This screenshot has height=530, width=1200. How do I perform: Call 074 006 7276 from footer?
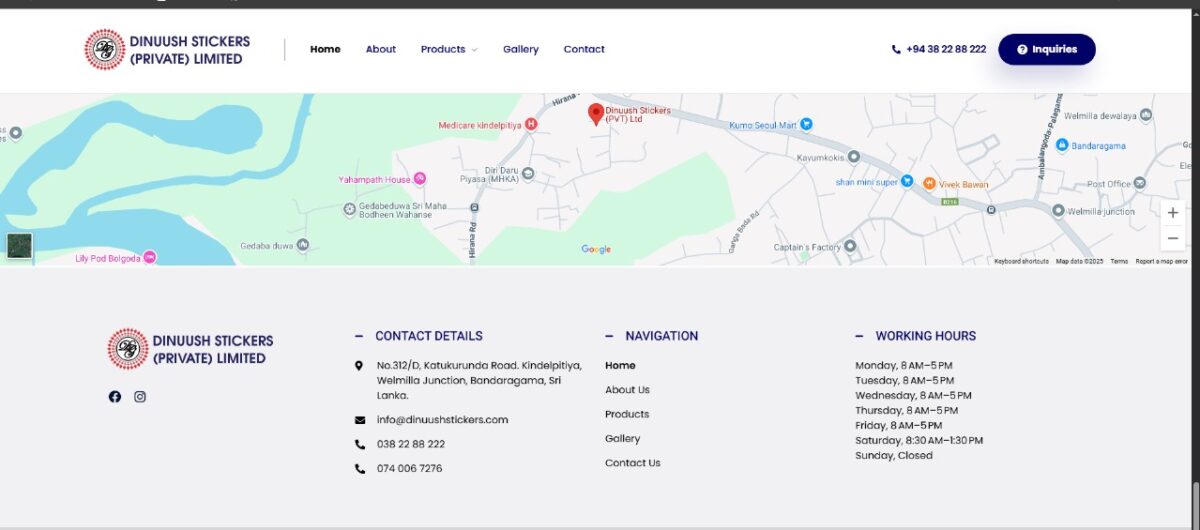409,468
